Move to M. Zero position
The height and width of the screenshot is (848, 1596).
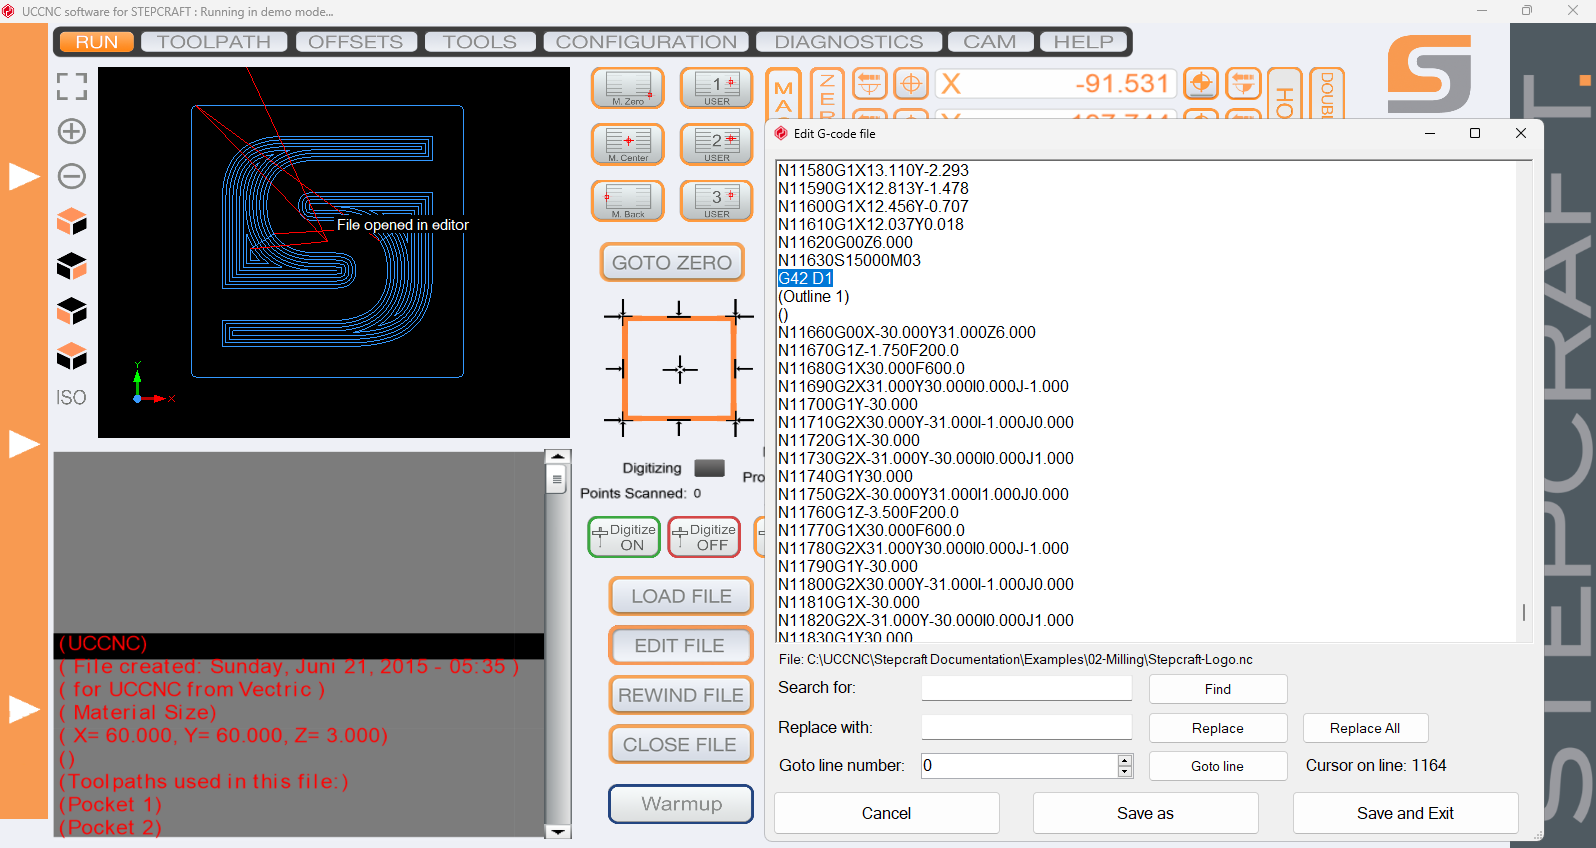[x=628, y=88]
